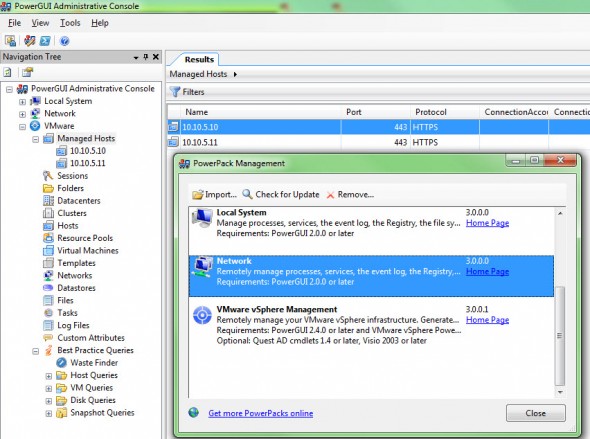Select the VMware node icon

coord(35,126)
